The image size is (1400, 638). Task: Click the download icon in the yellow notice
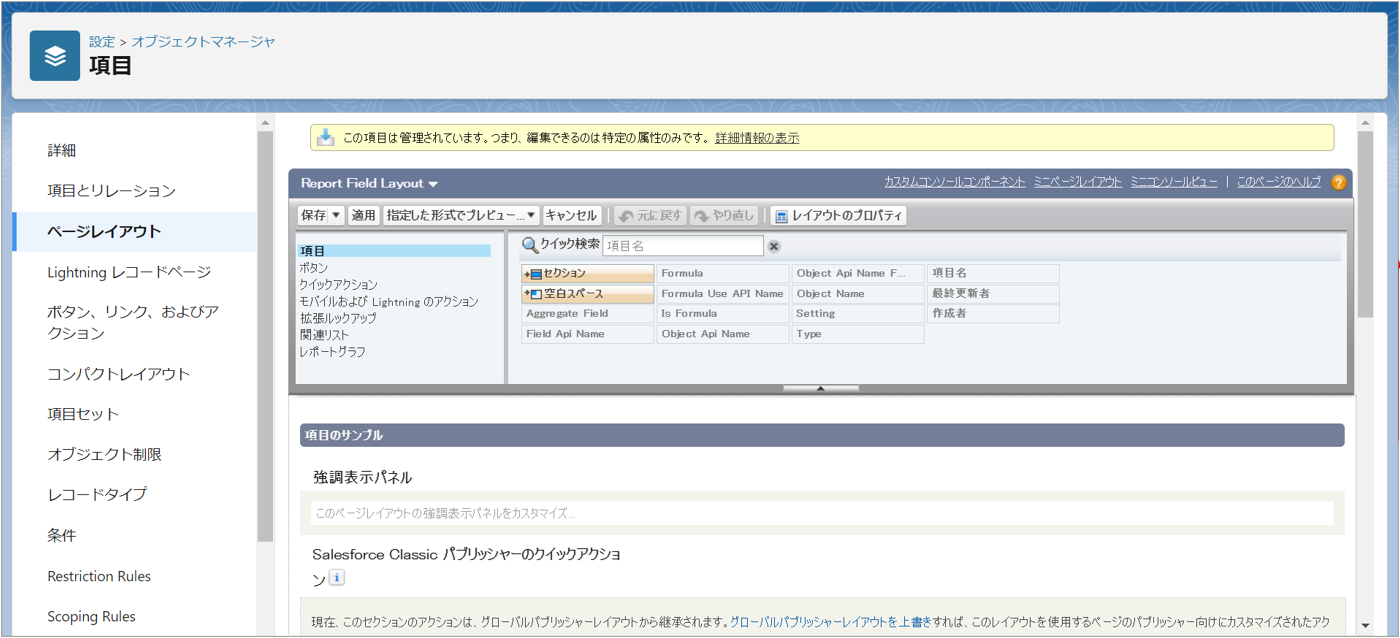(x=325, y=138)
